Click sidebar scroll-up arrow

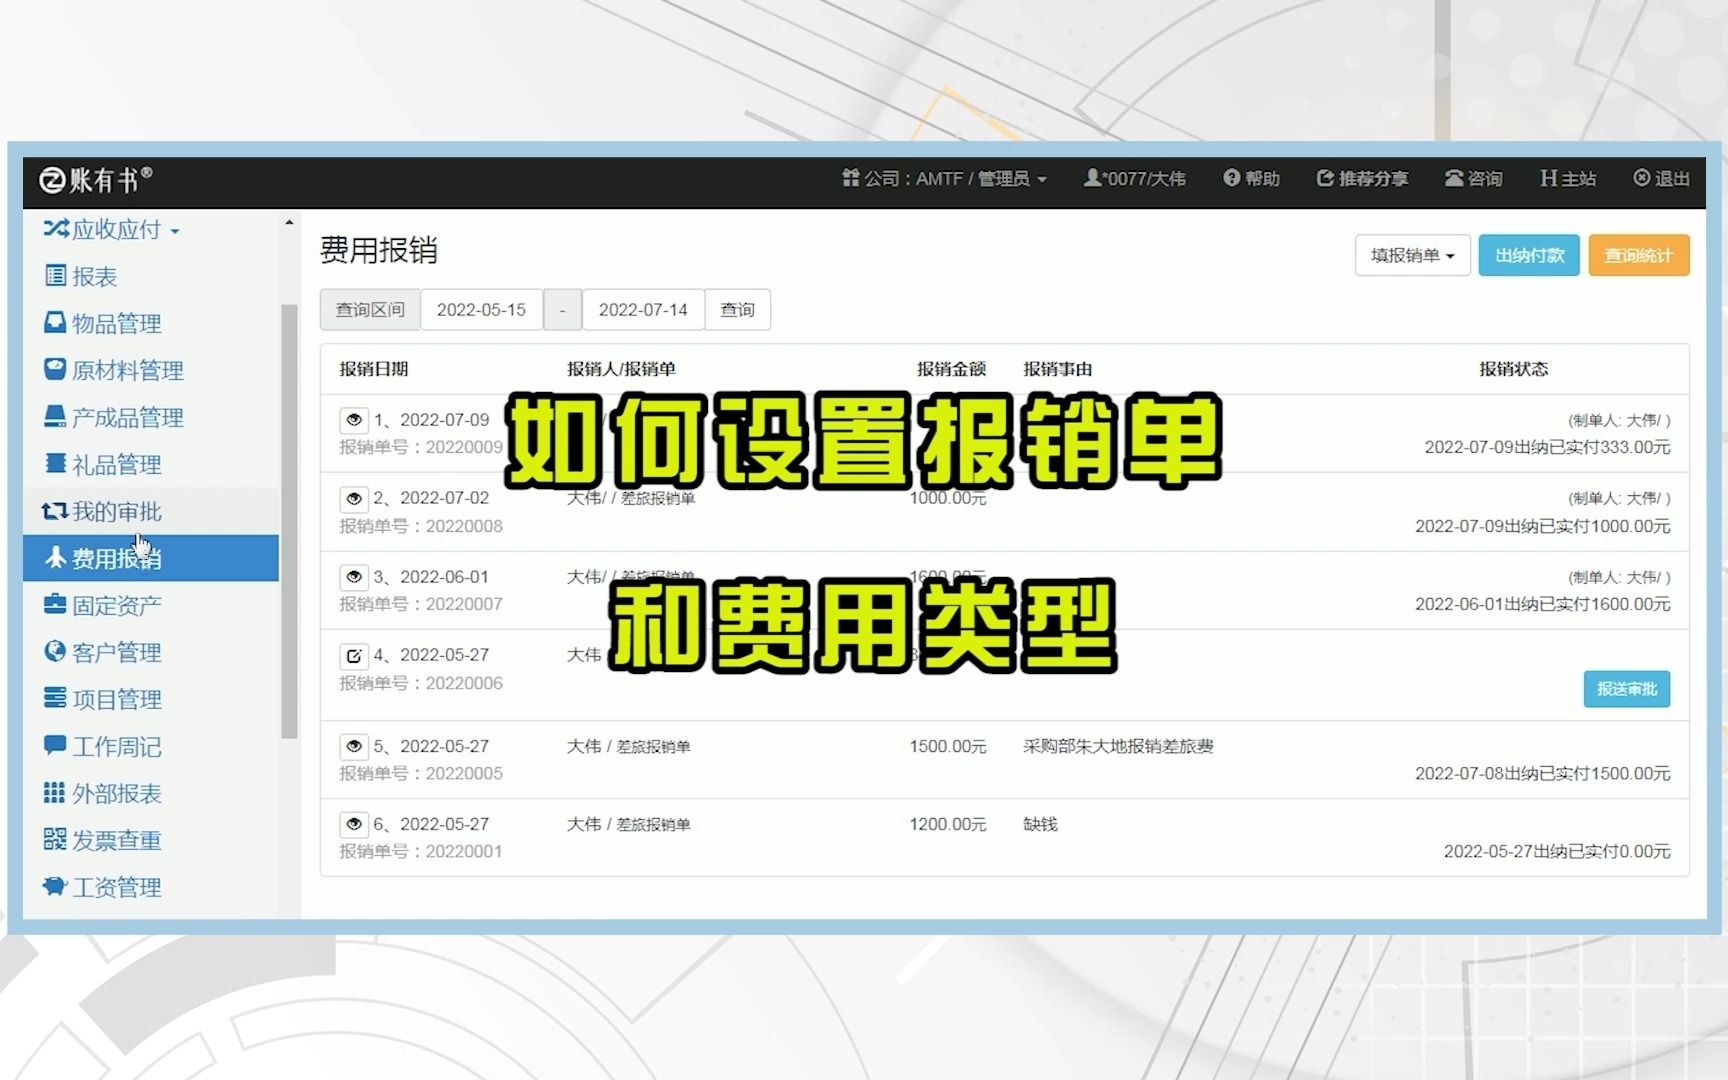(289, 222)
